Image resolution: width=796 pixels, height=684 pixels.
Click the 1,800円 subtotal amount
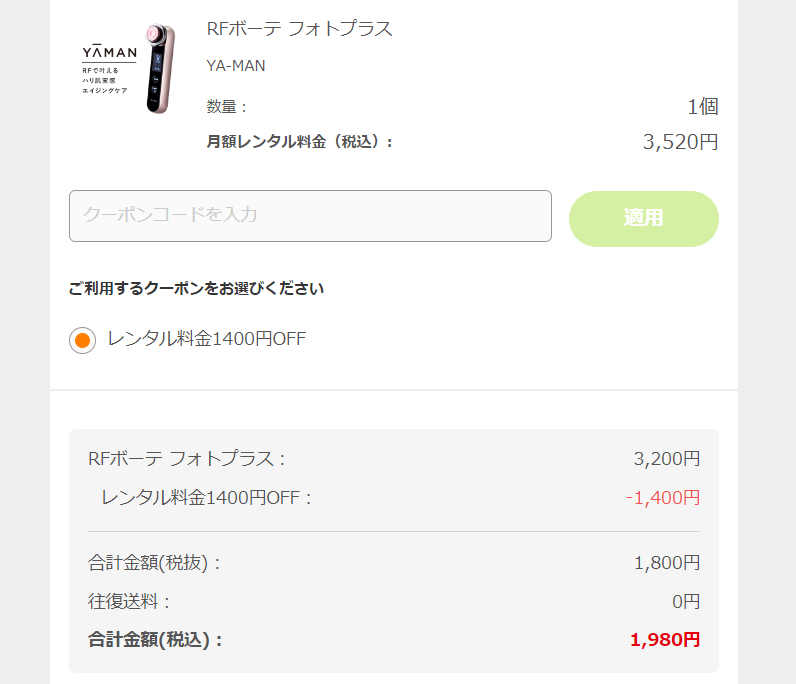point(666,563)
